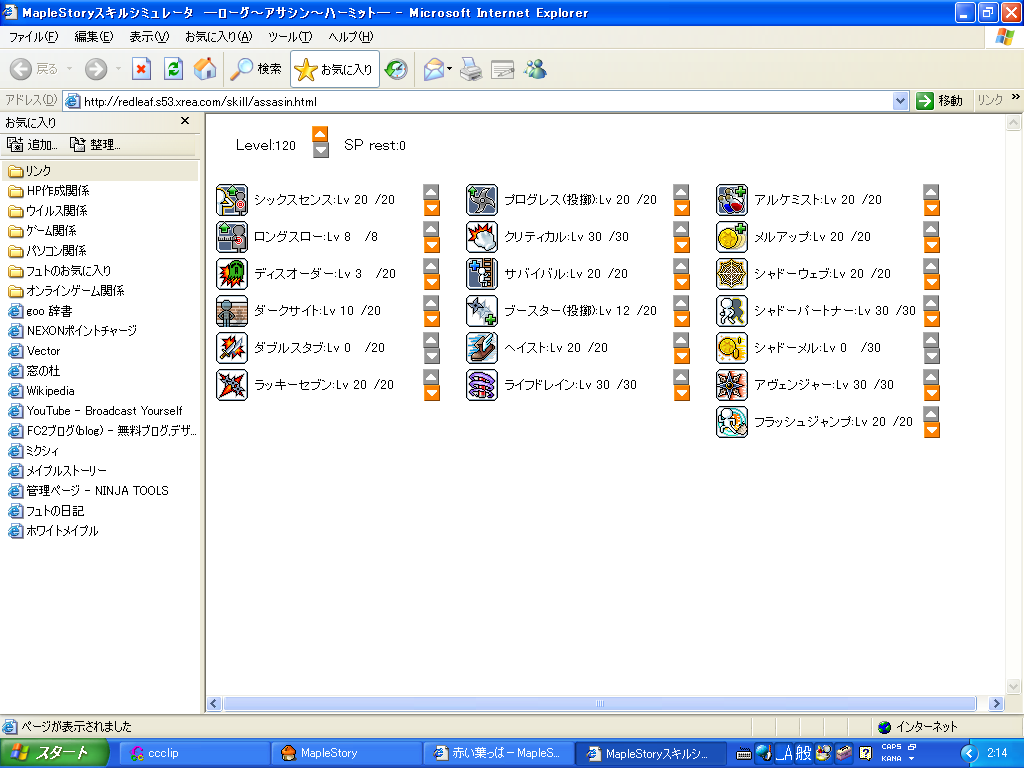
Task: Open the Mail button dropdown
Action: 449,69
